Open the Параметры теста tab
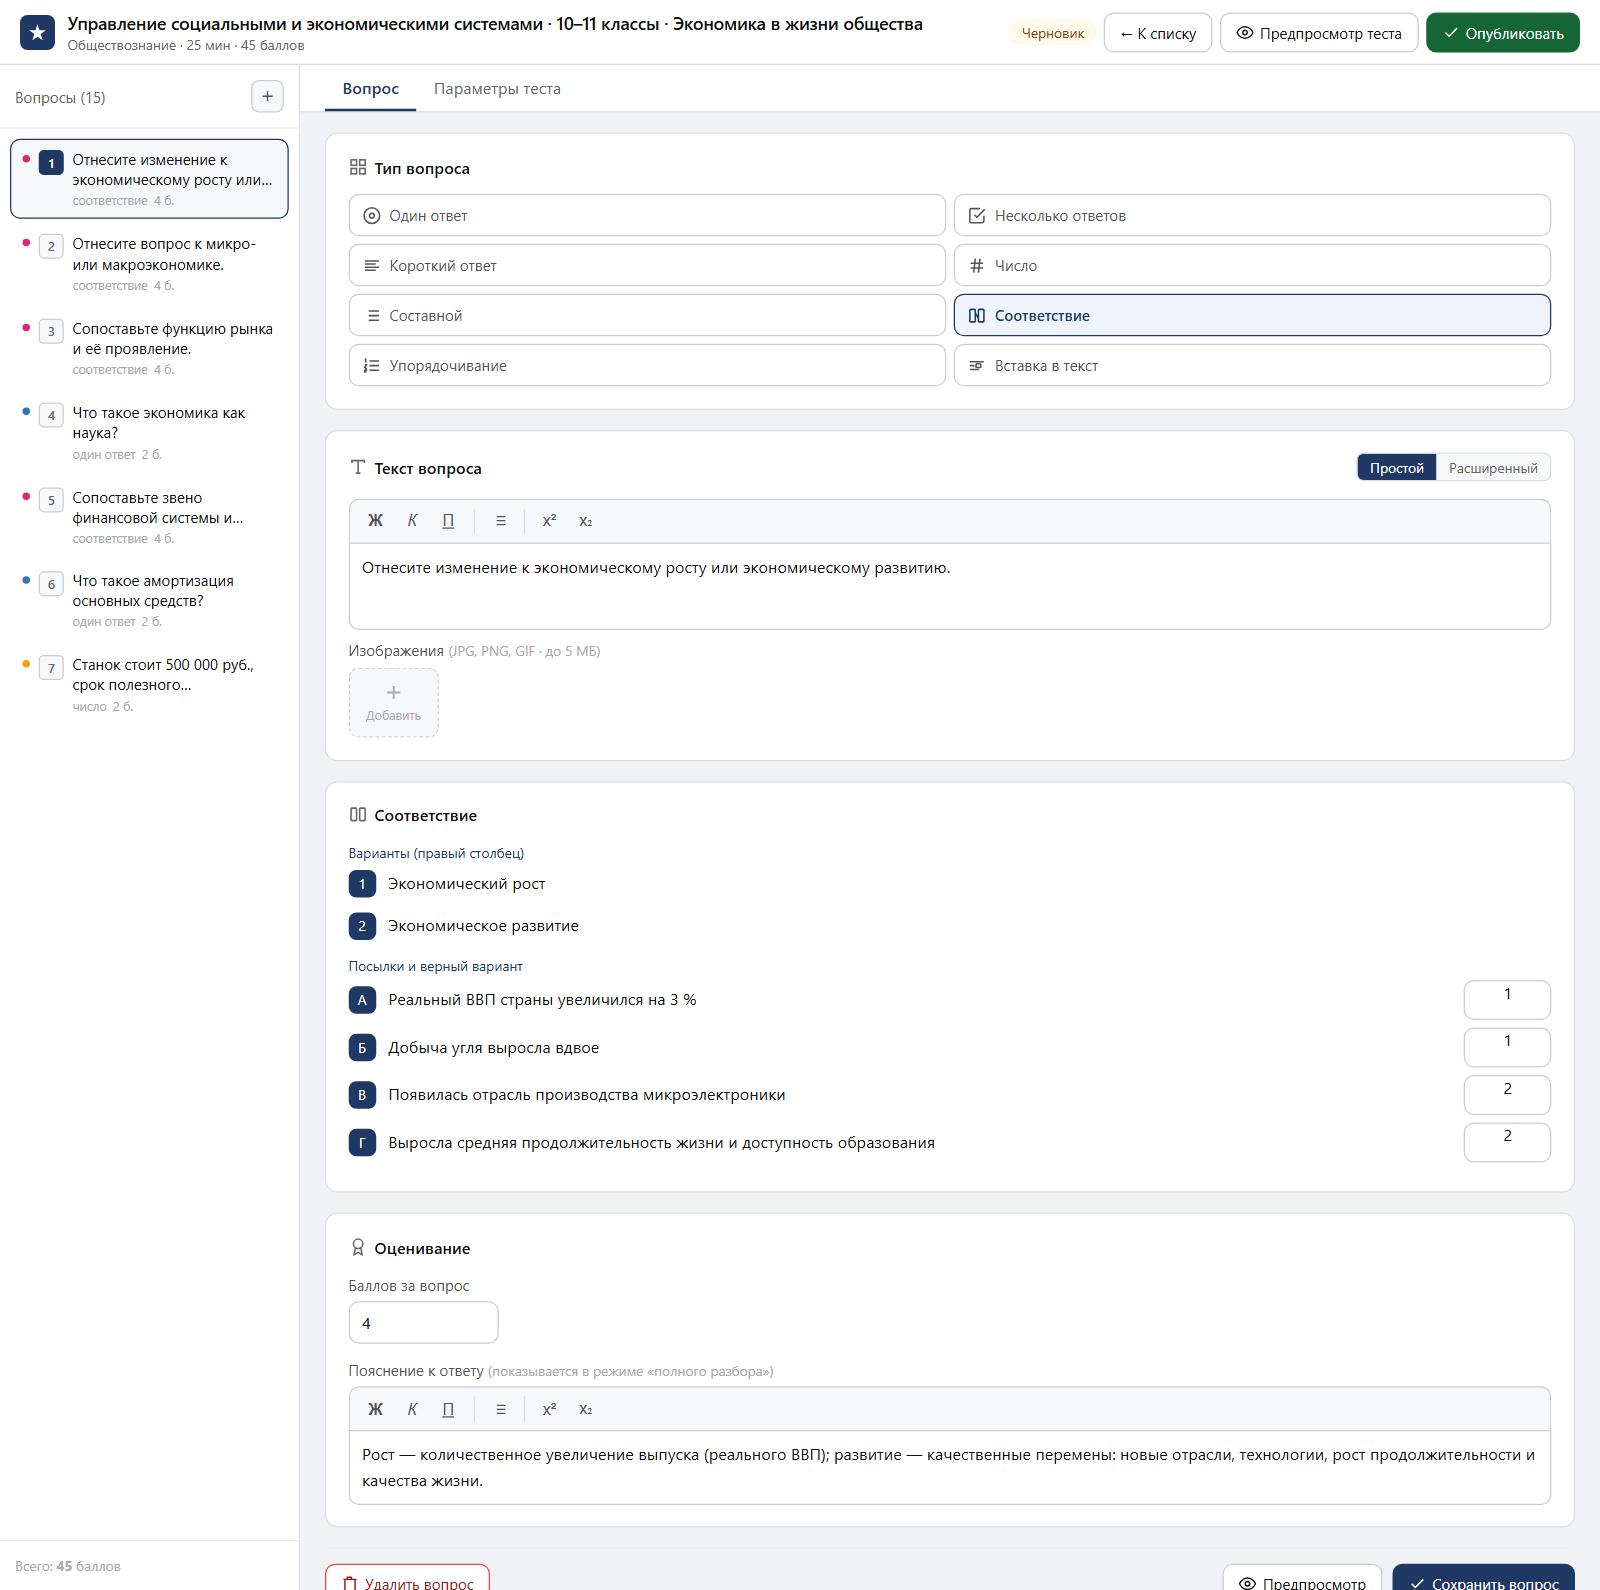 coord(497,89)
